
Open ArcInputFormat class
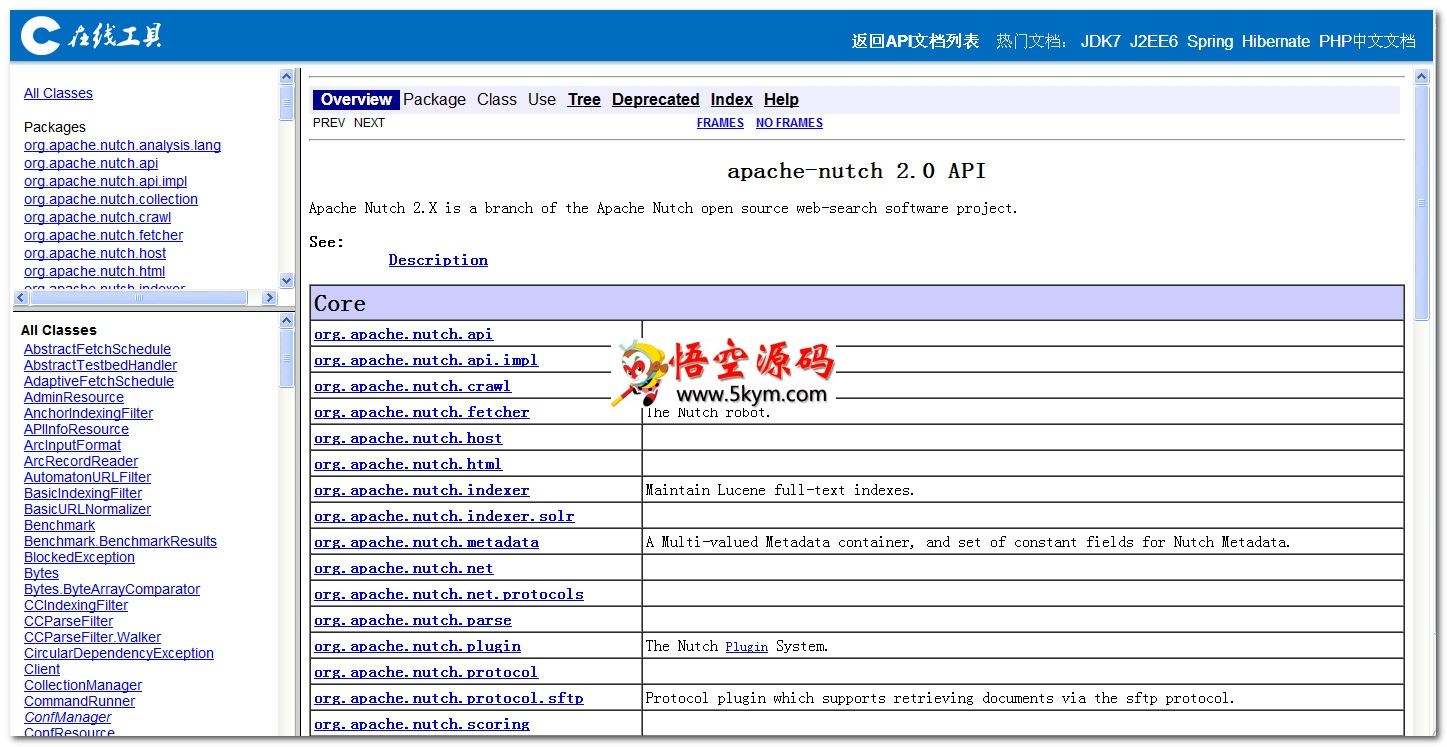click(x=72, y=445)
